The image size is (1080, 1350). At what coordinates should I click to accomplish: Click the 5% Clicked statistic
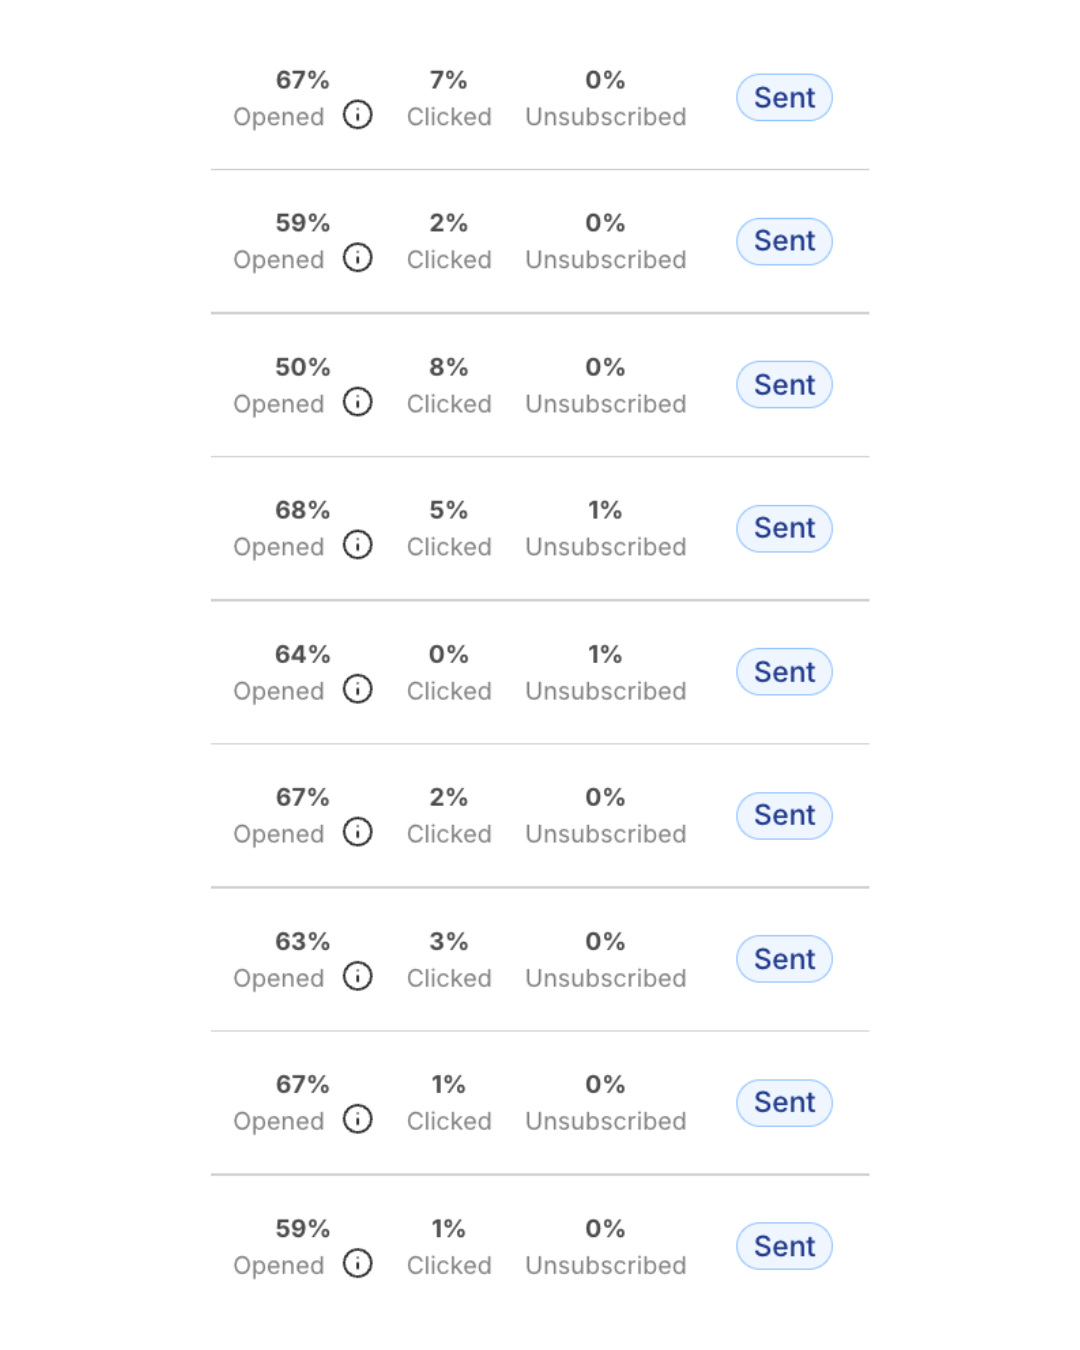pos(449,528)
